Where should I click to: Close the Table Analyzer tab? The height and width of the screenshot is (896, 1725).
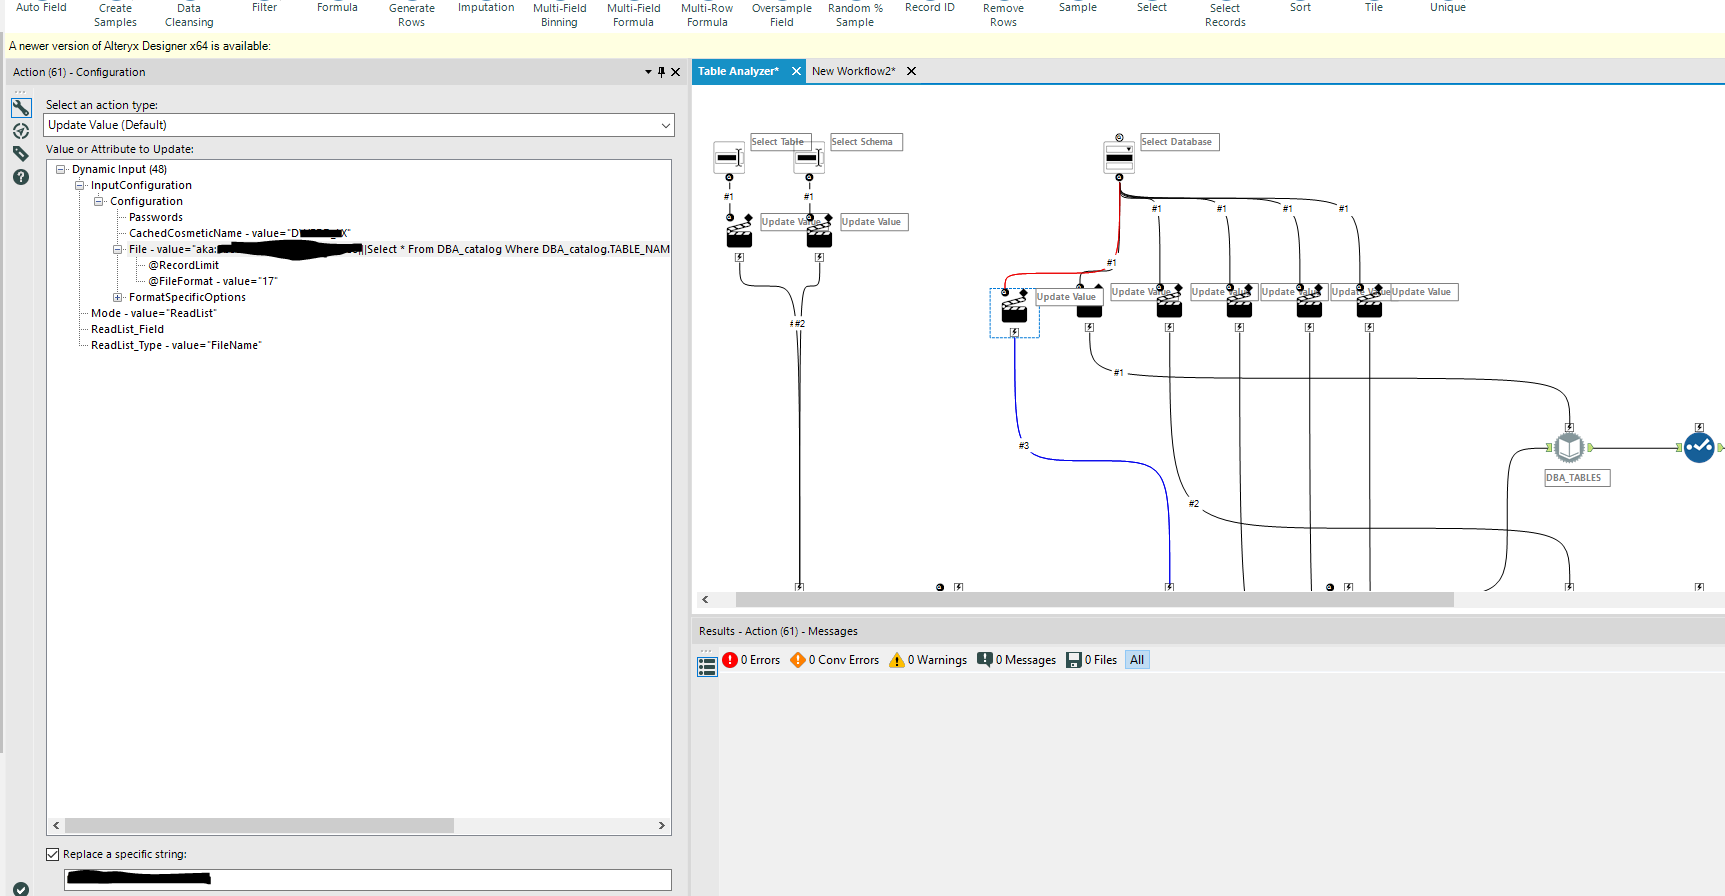click(796, 71)
